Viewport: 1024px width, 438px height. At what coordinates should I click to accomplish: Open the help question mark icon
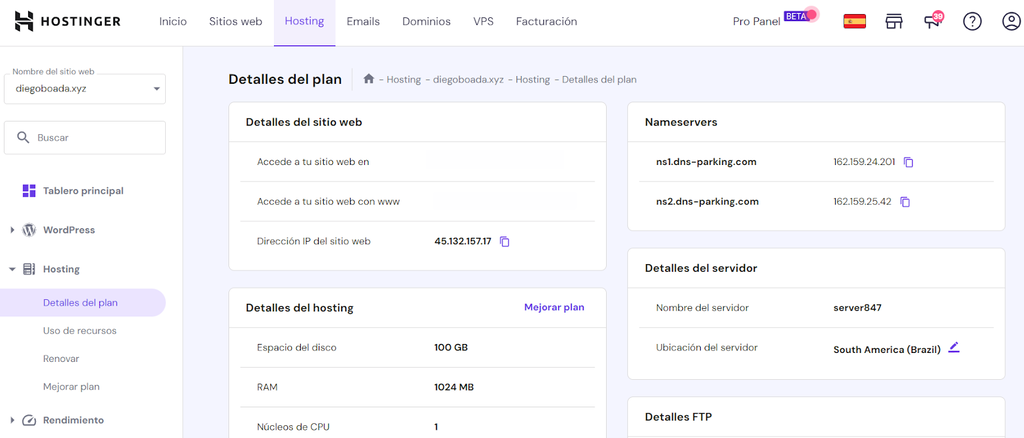(972, 22)
